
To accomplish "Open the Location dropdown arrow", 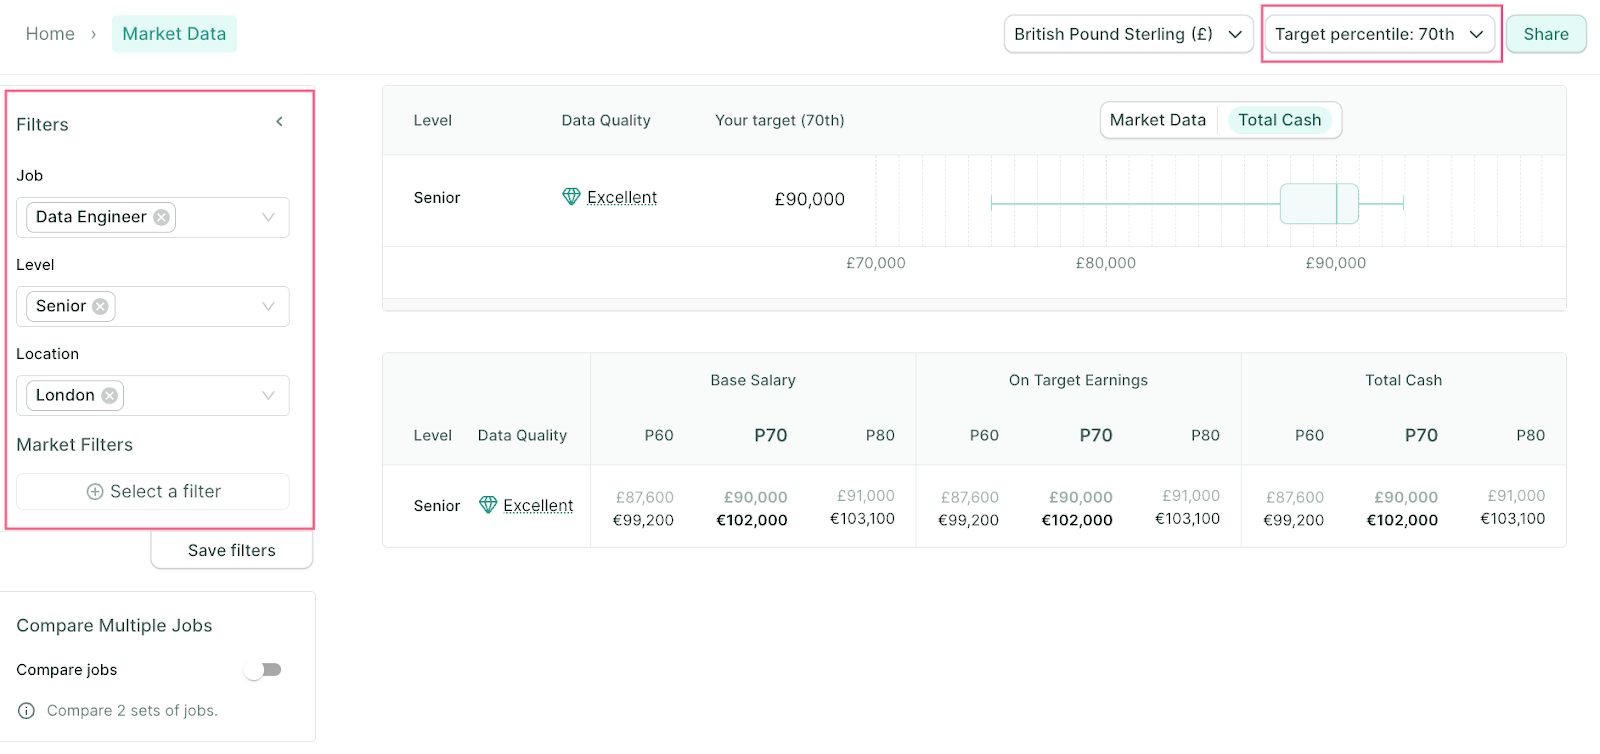I will click(x=268, y=396).
